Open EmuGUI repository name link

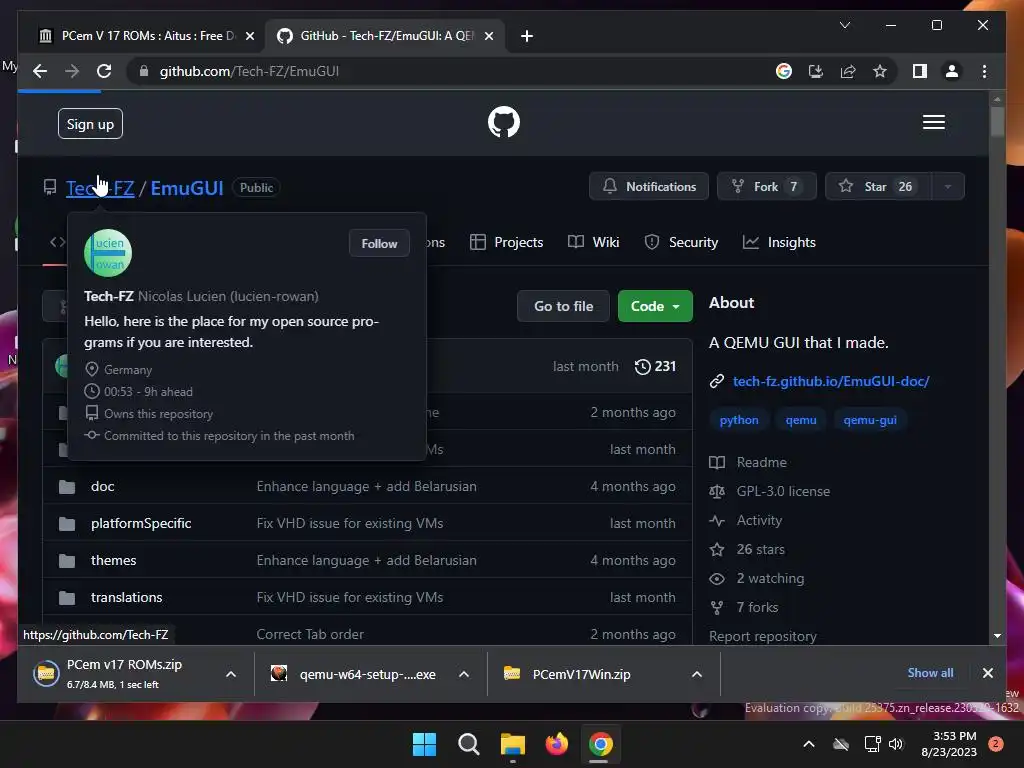(187, 188)
